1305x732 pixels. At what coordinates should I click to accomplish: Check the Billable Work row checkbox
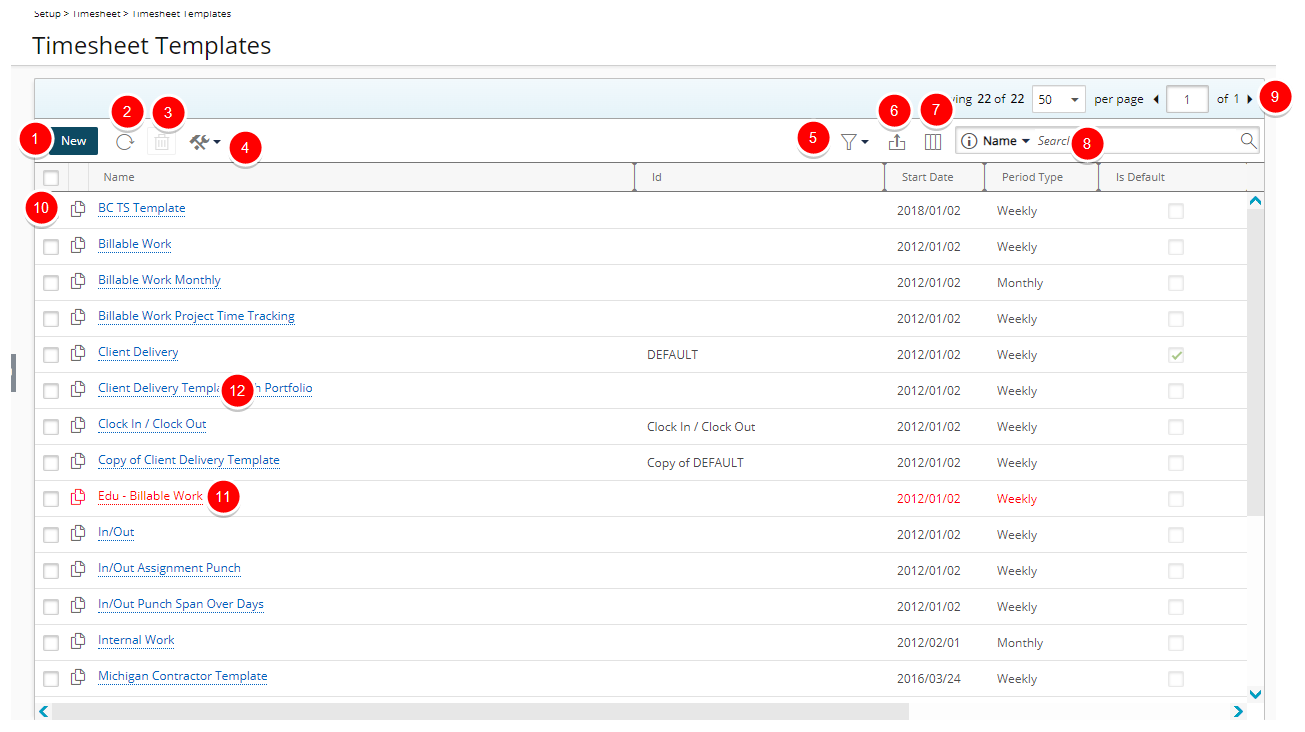click(x=51, y=247)
